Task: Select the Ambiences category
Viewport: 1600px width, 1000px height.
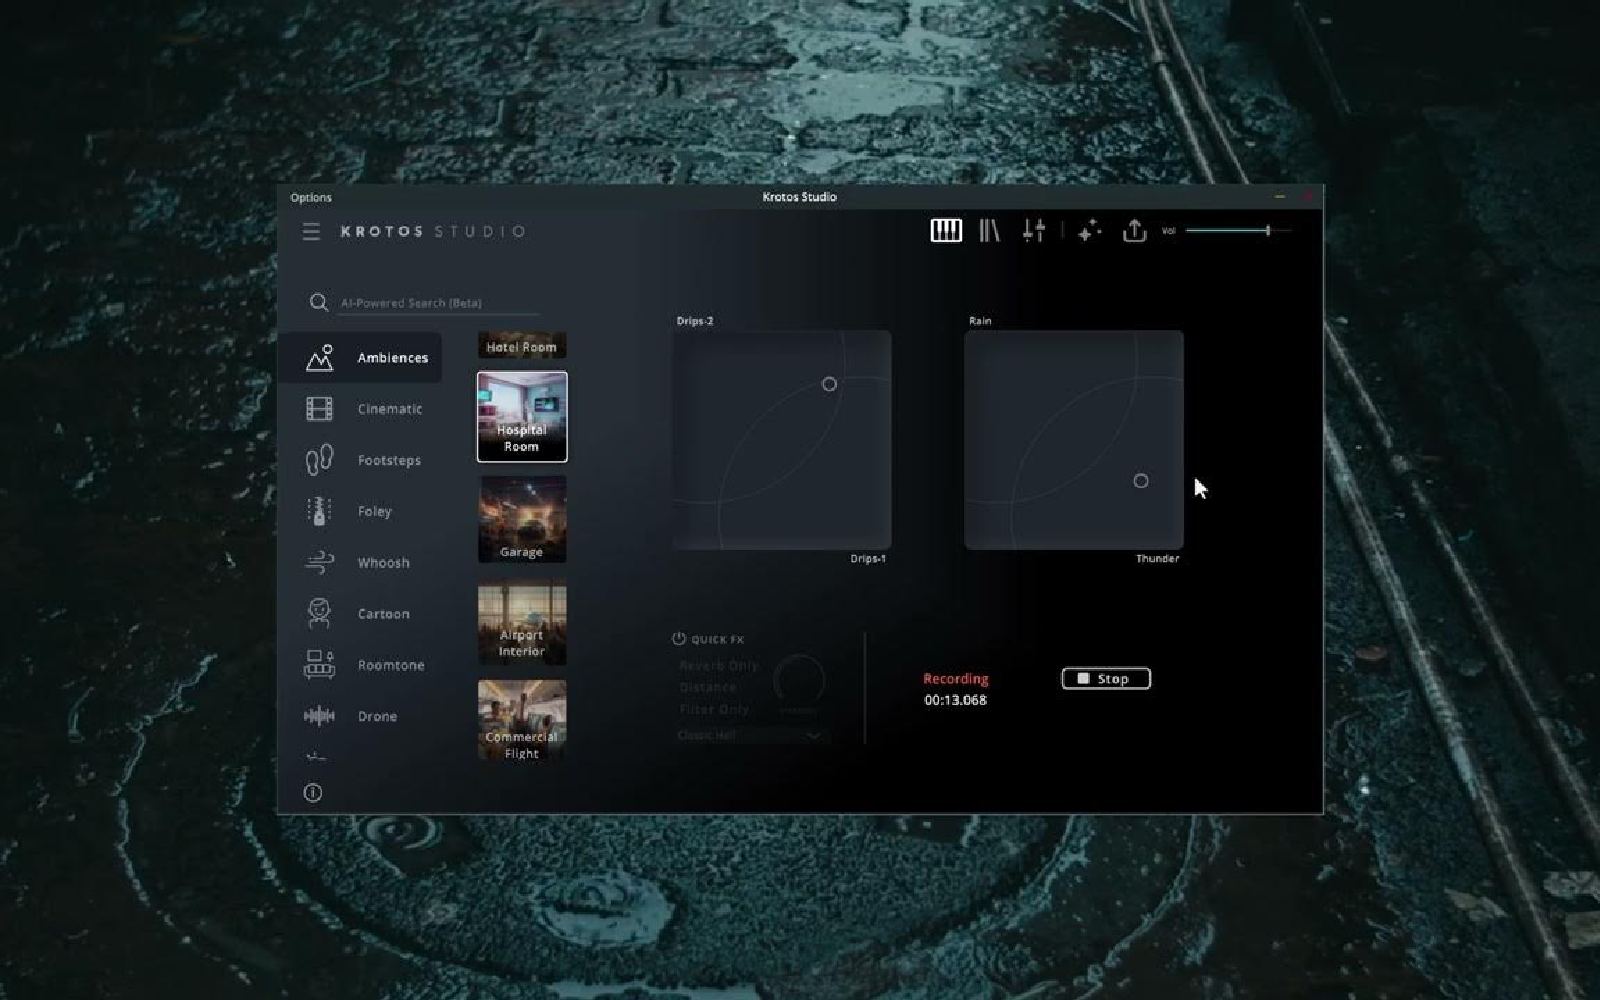Action: 360,358
